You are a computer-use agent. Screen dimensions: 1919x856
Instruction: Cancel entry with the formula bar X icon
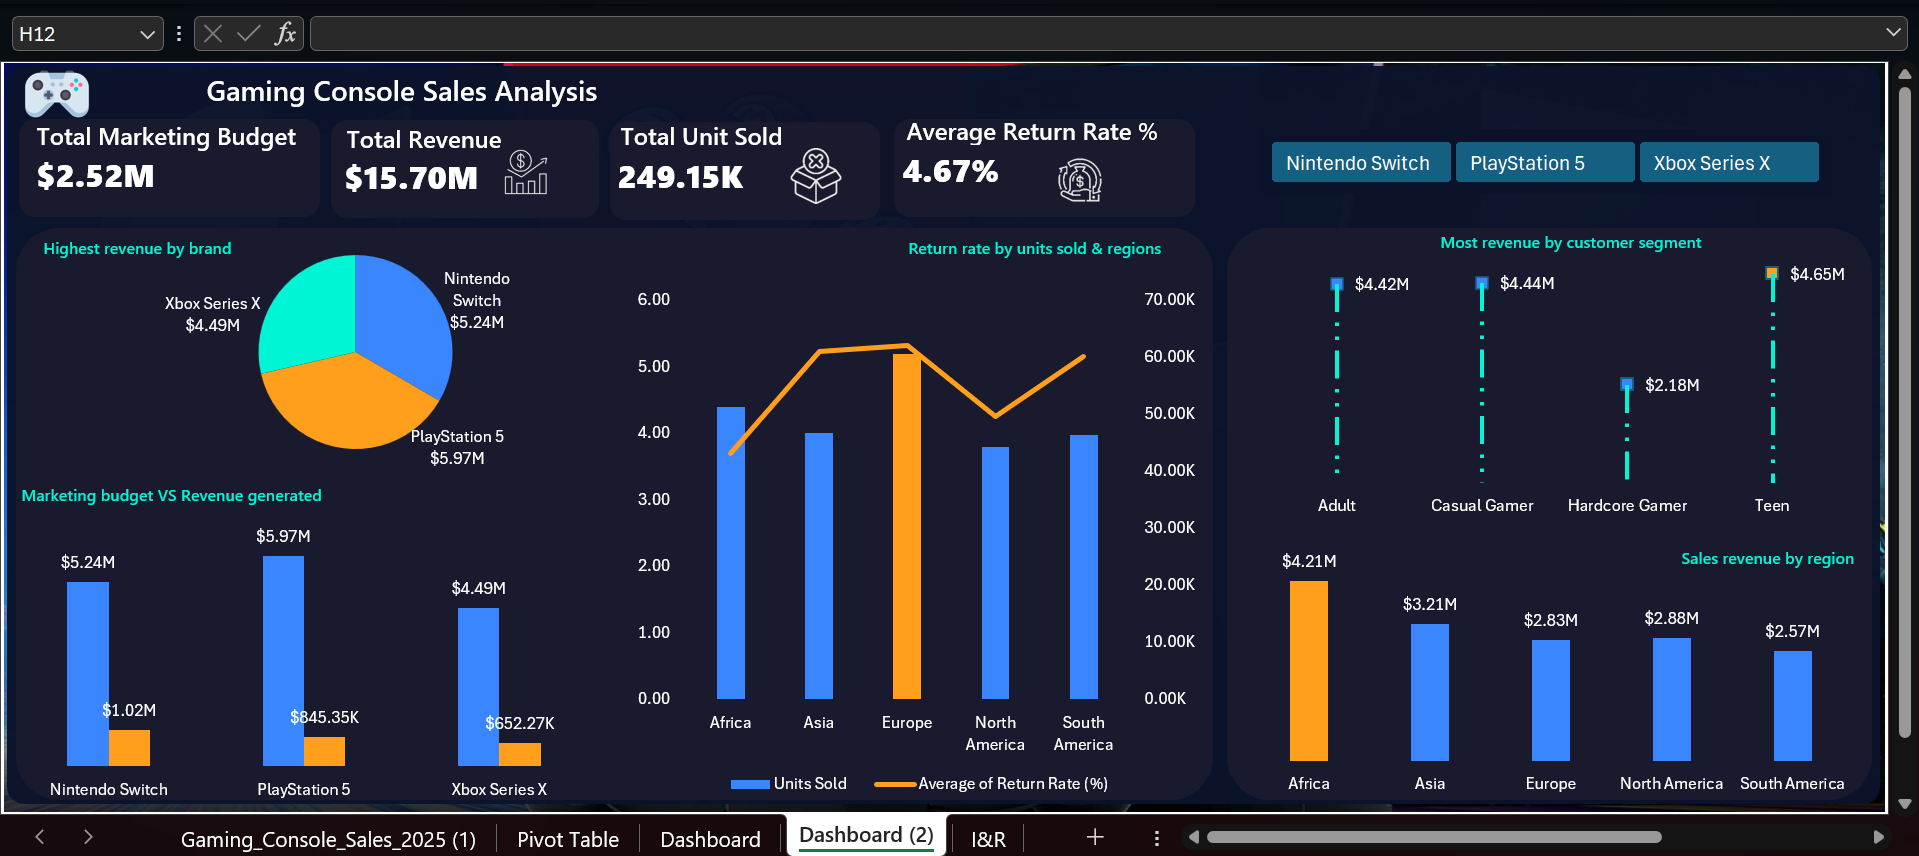pos(213,34)
